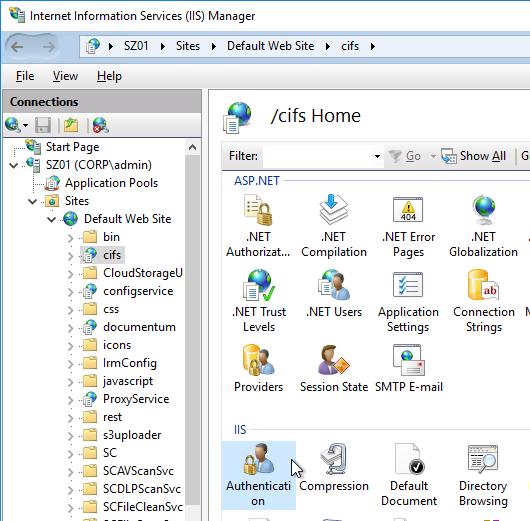Open the Filter combo box dropdown
This screenshot has height=521, width=530.
(377, 156)
